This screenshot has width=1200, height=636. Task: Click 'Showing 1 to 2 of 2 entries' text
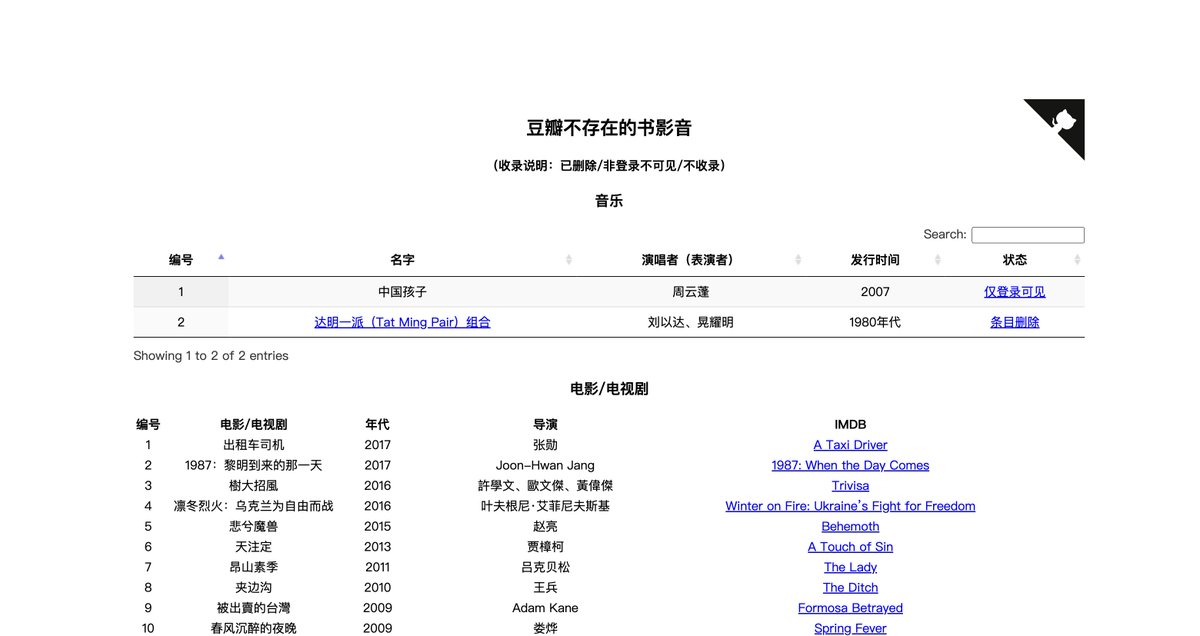pyautogui.click(x=211, y=356)
